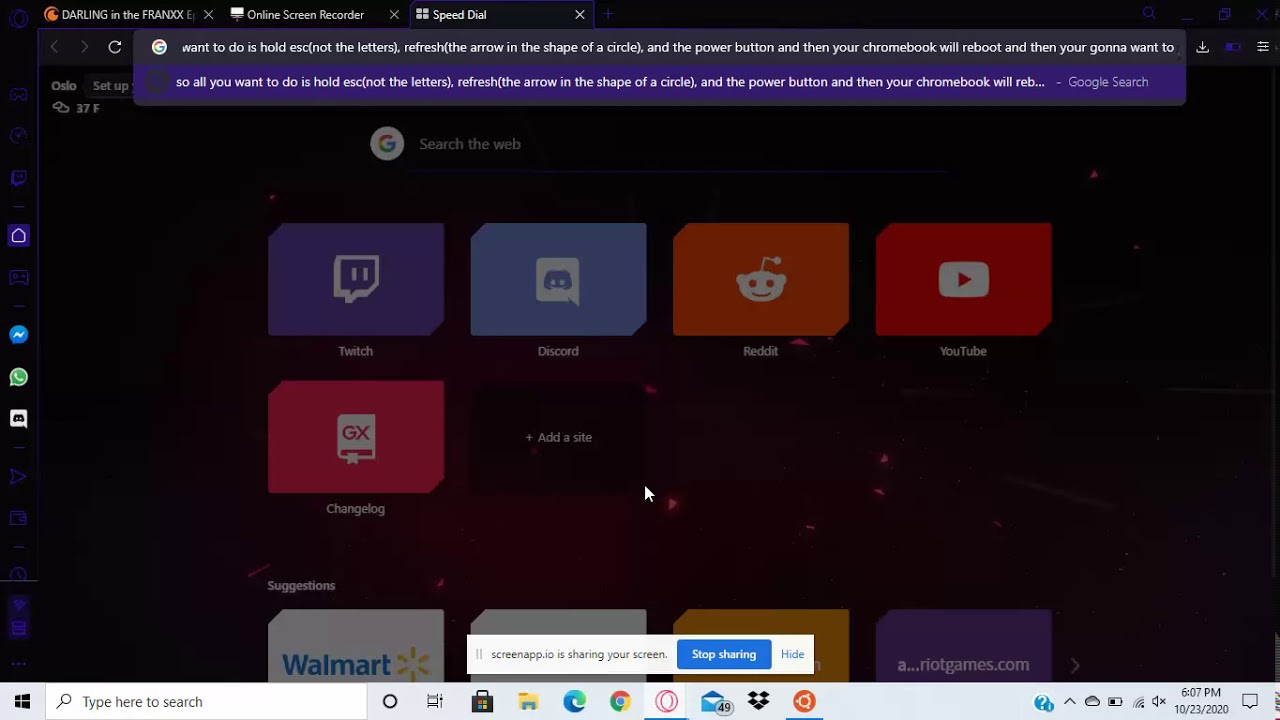Click the Windows taskbar search box
Viewport: 1280px width, 720px height.
coord(207,702)
